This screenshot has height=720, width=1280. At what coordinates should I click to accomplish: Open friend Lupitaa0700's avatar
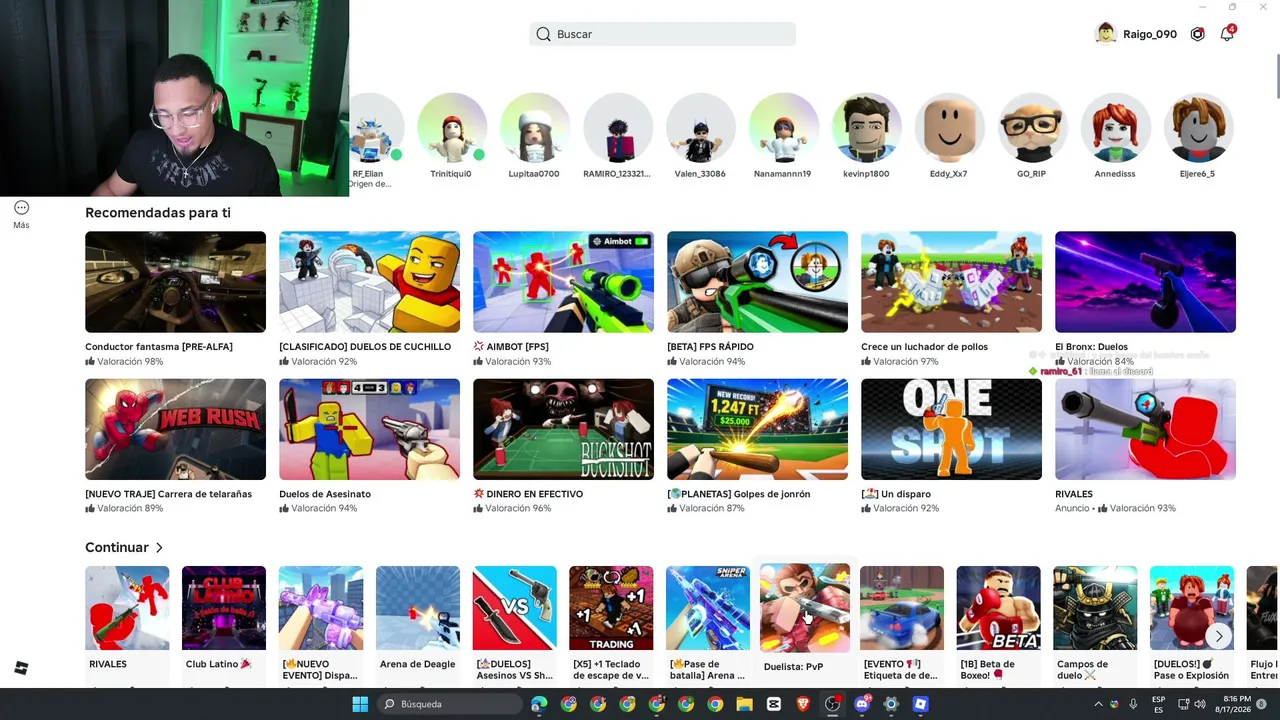click(x=534, y=127)
